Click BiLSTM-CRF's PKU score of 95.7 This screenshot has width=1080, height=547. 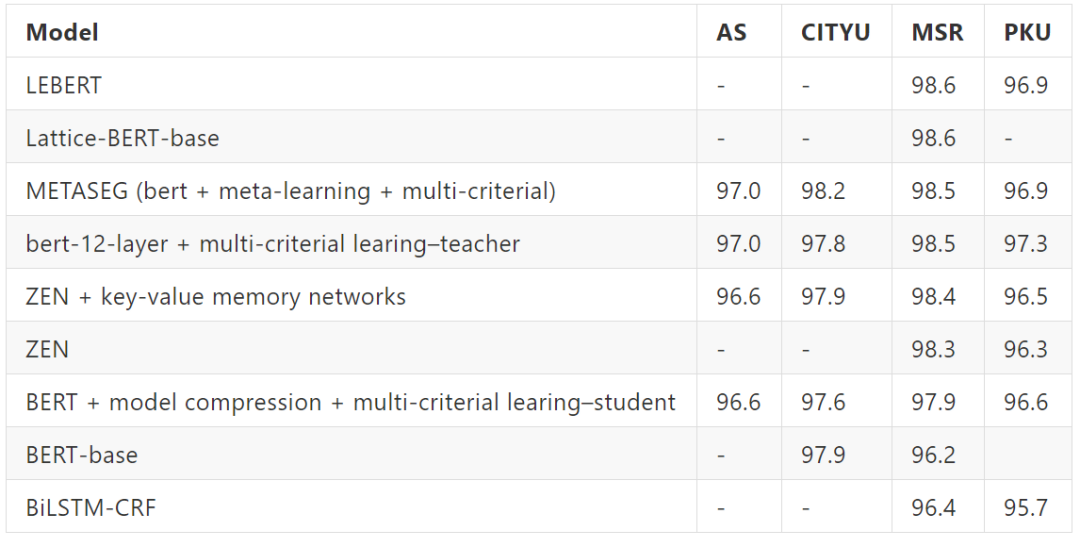tap(1026, 508)
